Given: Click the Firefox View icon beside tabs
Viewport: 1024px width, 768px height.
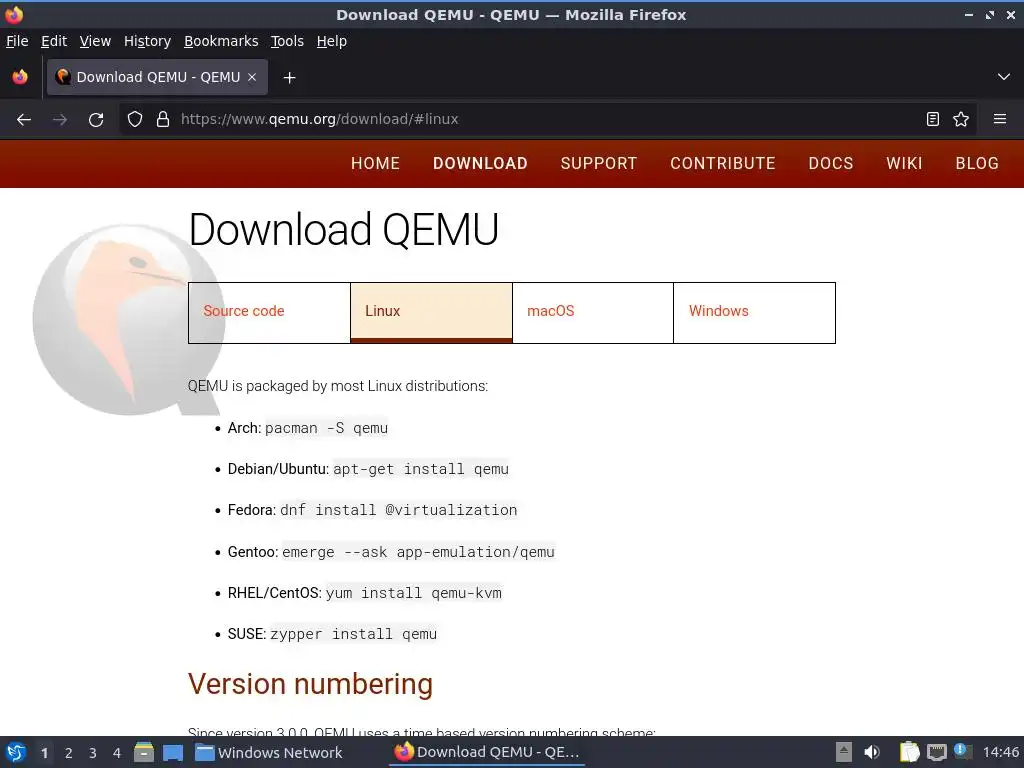Looking at the screenshot, I should 20,77.
